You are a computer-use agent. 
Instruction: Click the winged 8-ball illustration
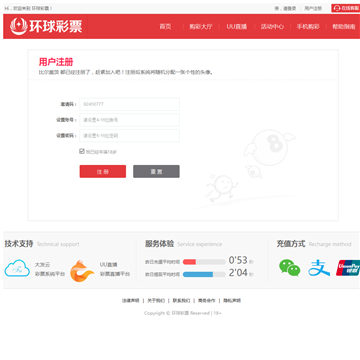[x=269, y=147]
